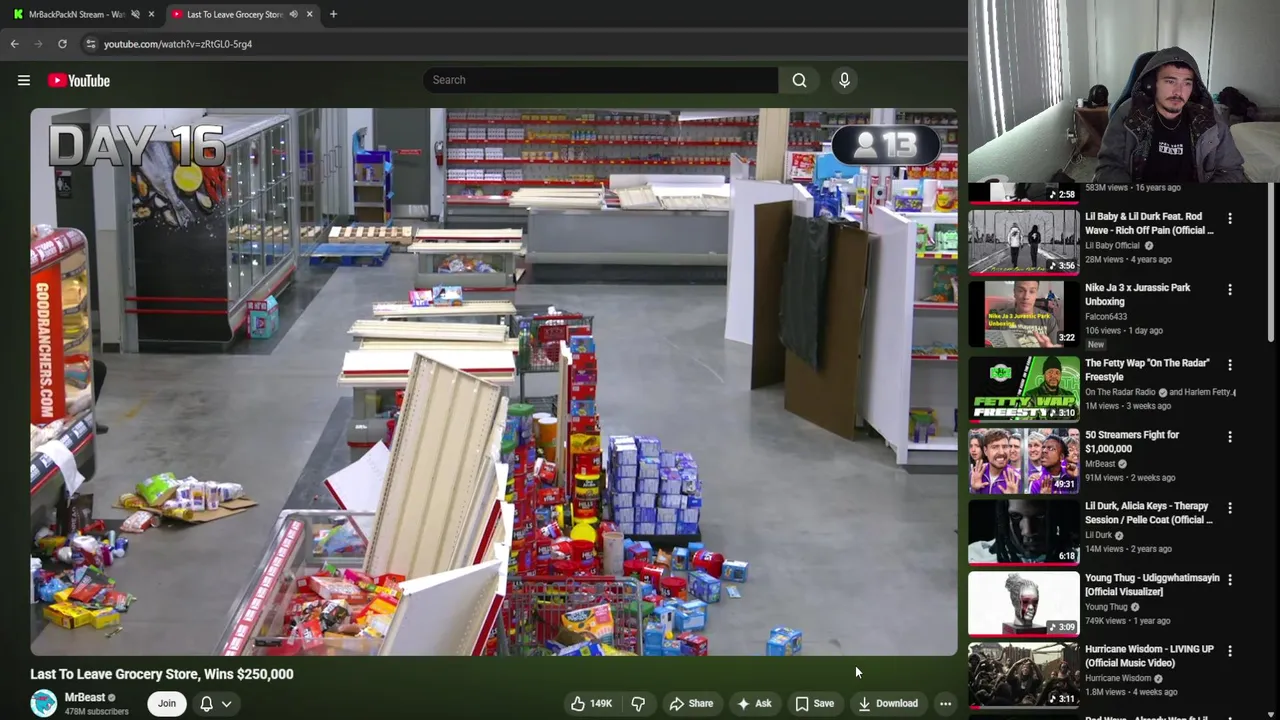Open options menu for Nike Ja 3 video

(x=1230, y=290)
